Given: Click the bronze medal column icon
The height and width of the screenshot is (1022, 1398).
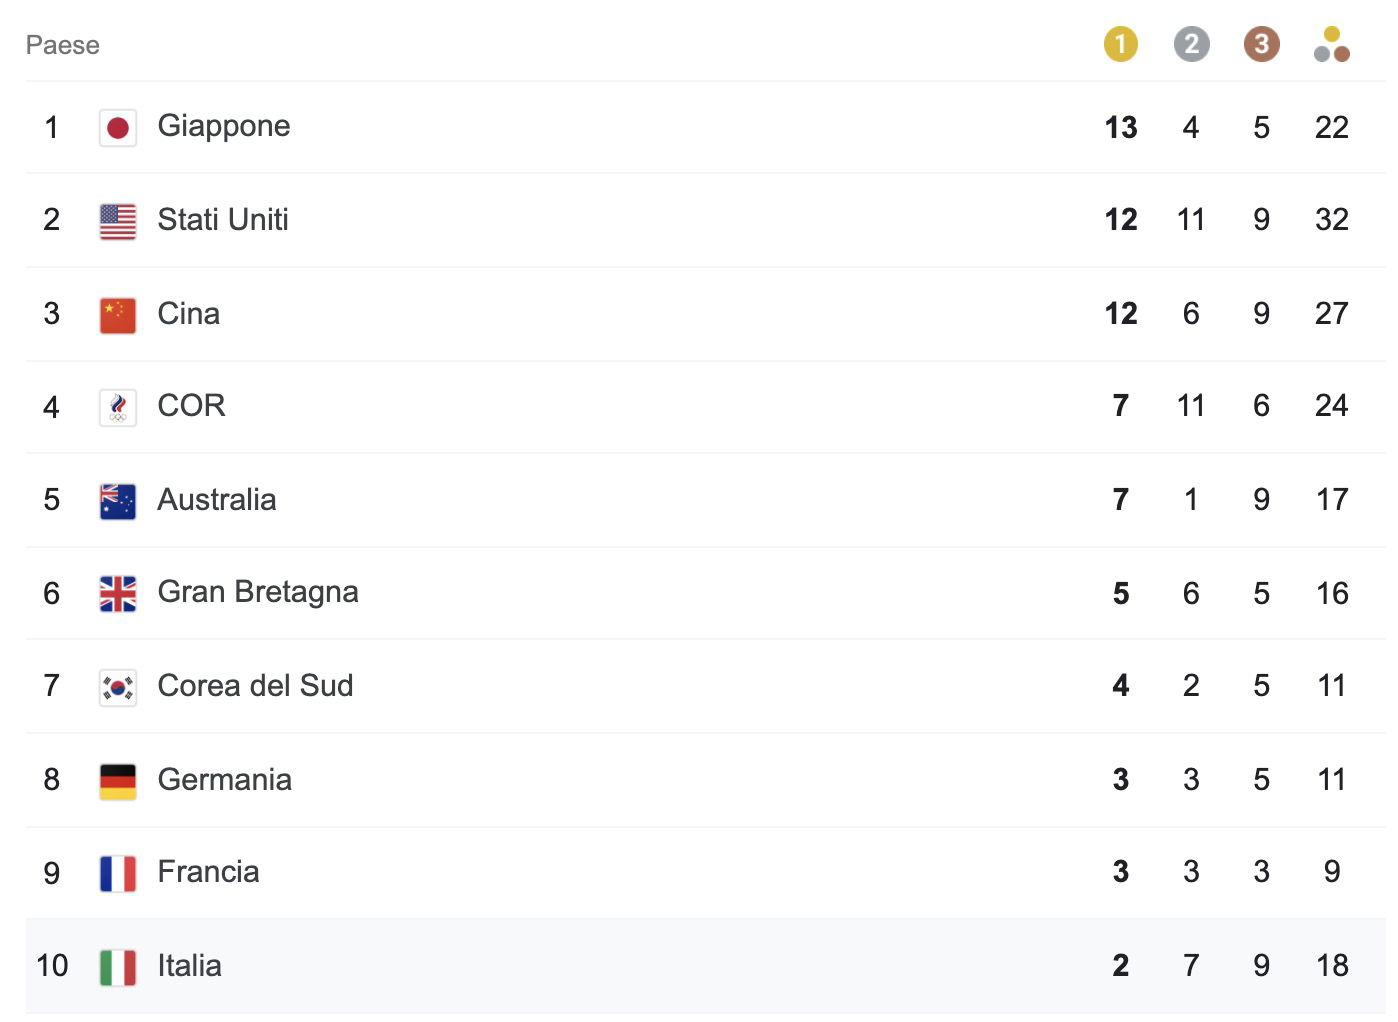Looking at the screenshot, I should point(1261,44).
